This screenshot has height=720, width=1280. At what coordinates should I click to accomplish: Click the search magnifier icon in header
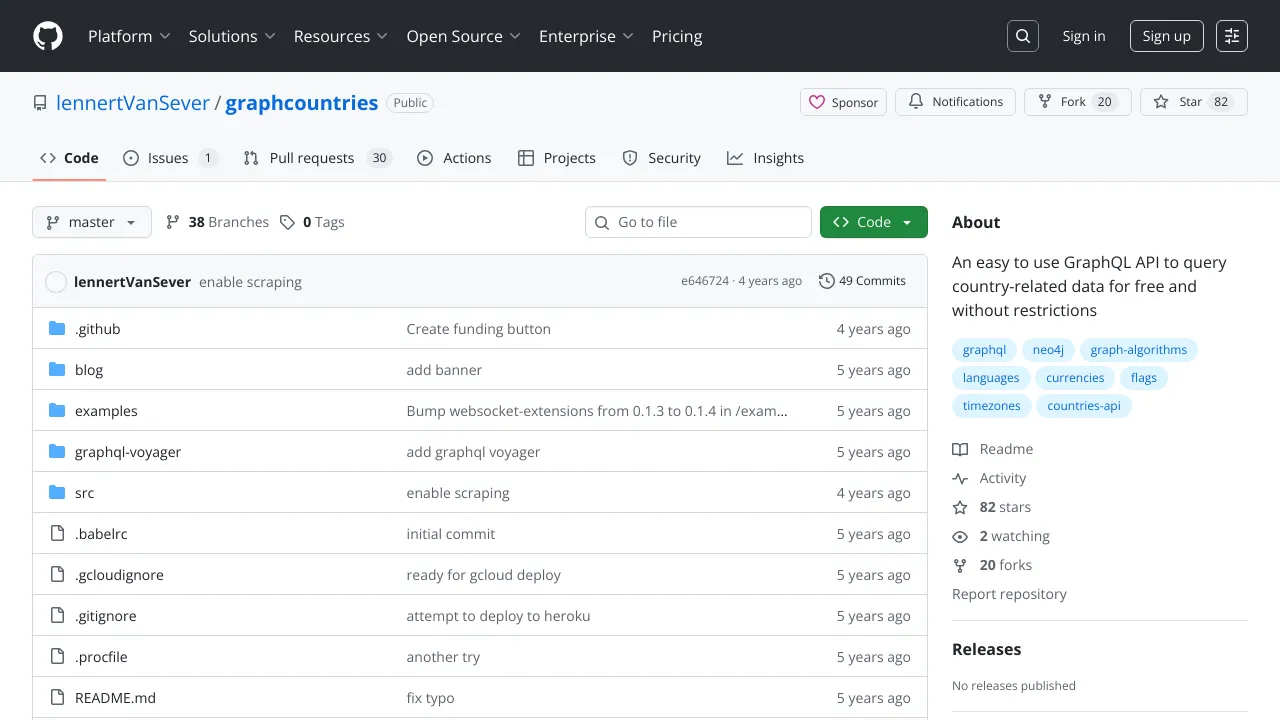click(x=1023, y=36)
